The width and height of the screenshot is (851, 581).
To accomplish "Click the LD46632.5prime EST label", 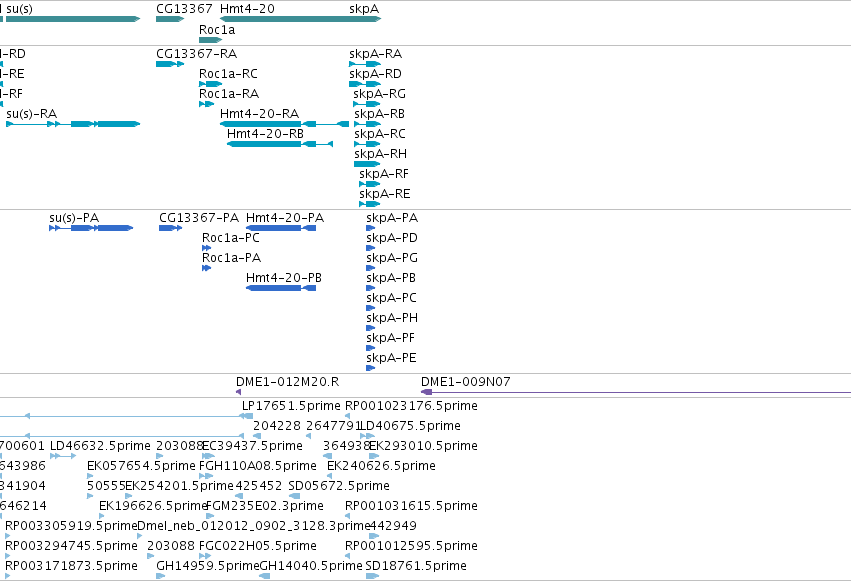I will (x=100, y=446).
